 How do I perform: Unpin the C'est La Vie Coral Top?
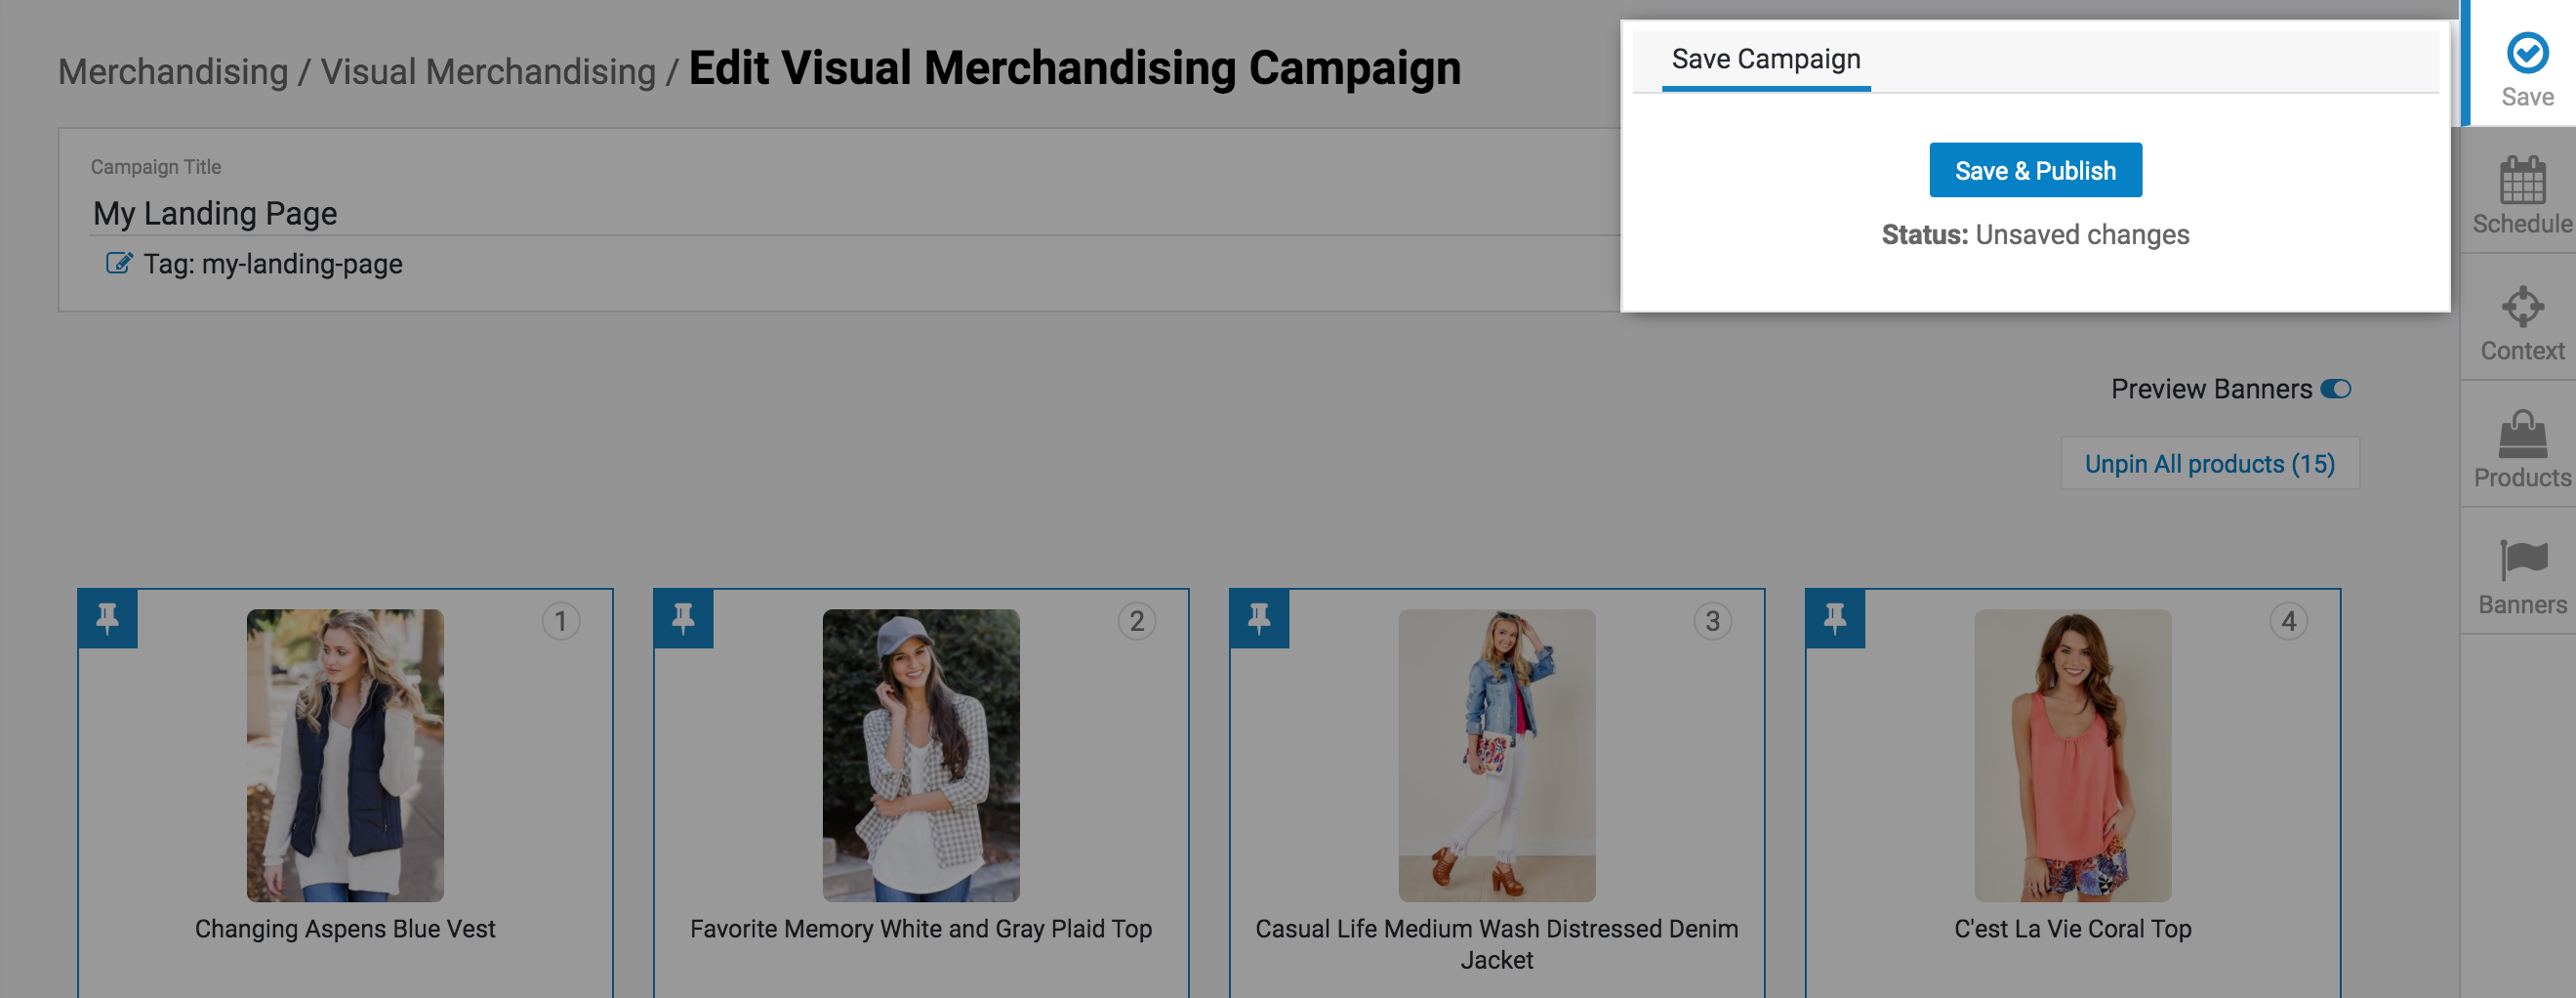coord(1835,619)
